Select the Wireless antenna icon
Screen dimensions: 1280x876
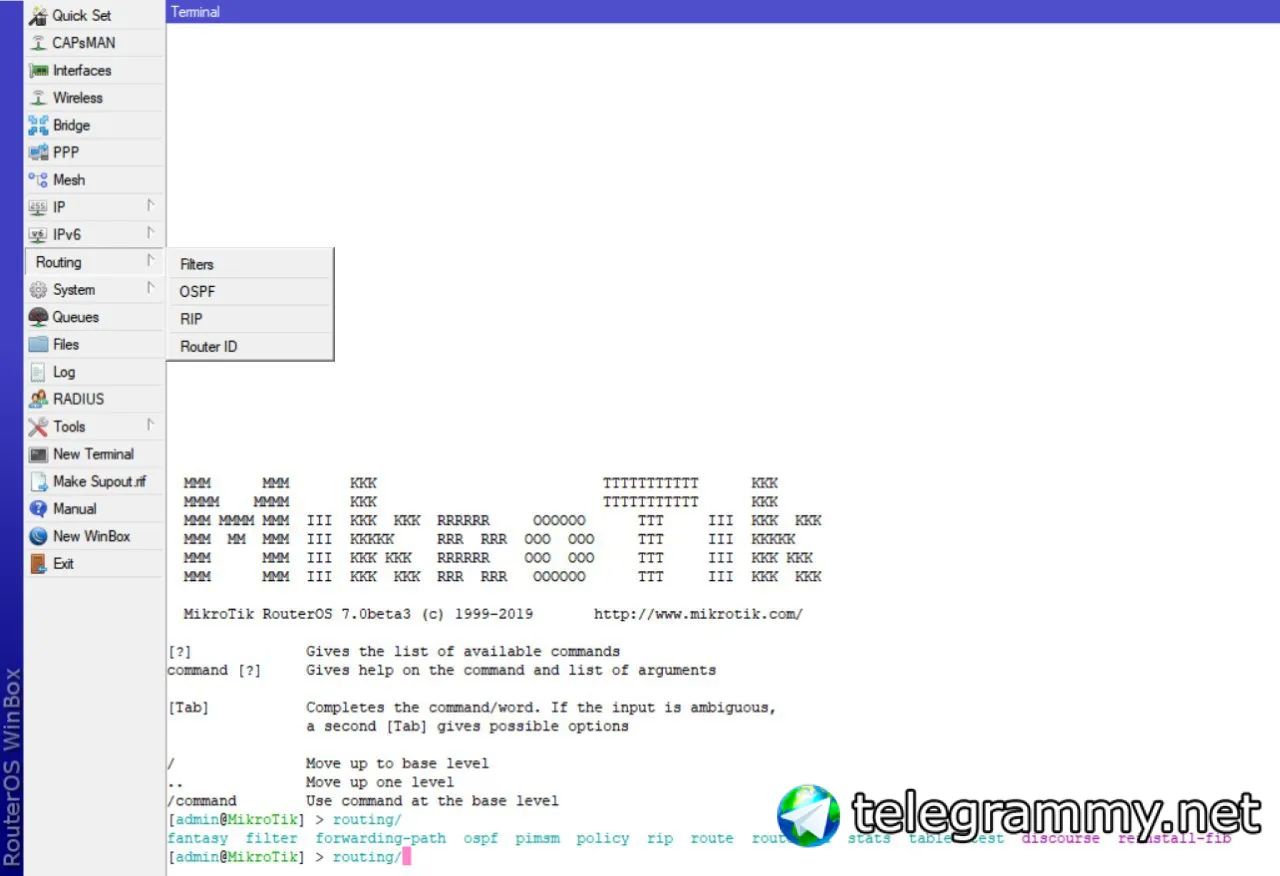pos(38,98)
